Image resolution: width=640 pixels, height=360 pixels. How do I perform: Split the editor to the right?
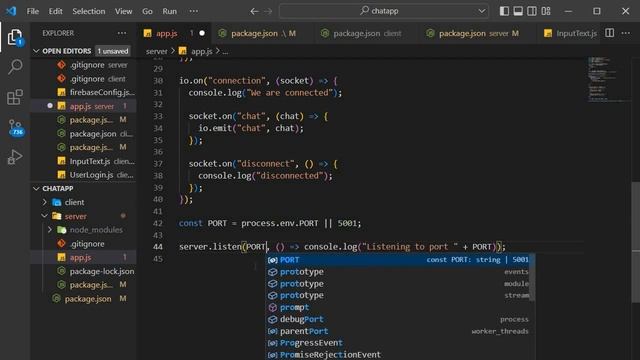pos(609,33)
